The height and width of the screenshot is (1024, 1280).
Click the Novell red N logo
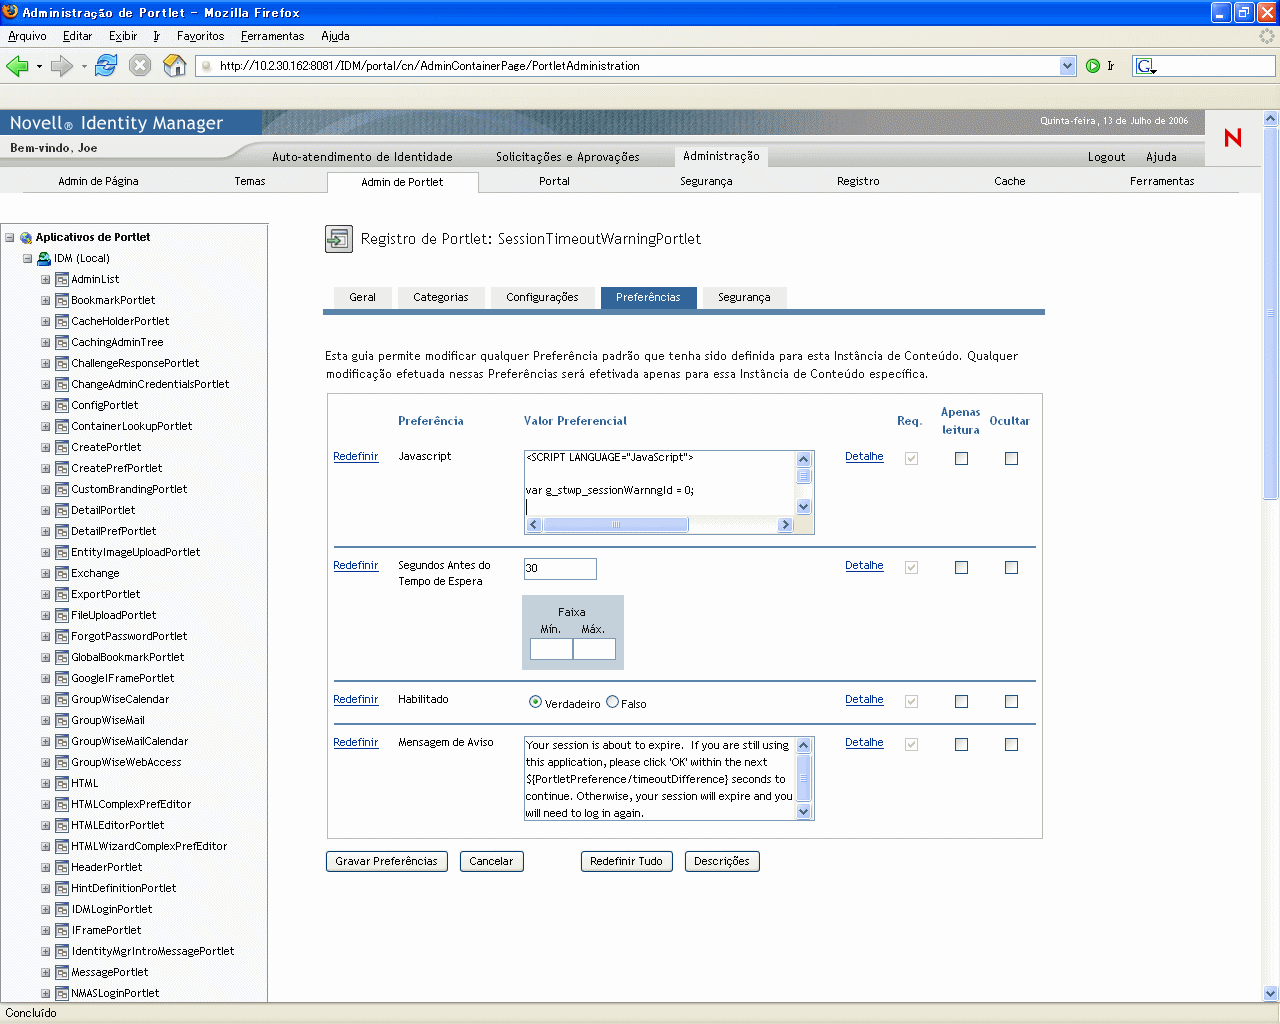pyautogui.click(x=1232, y=138)
